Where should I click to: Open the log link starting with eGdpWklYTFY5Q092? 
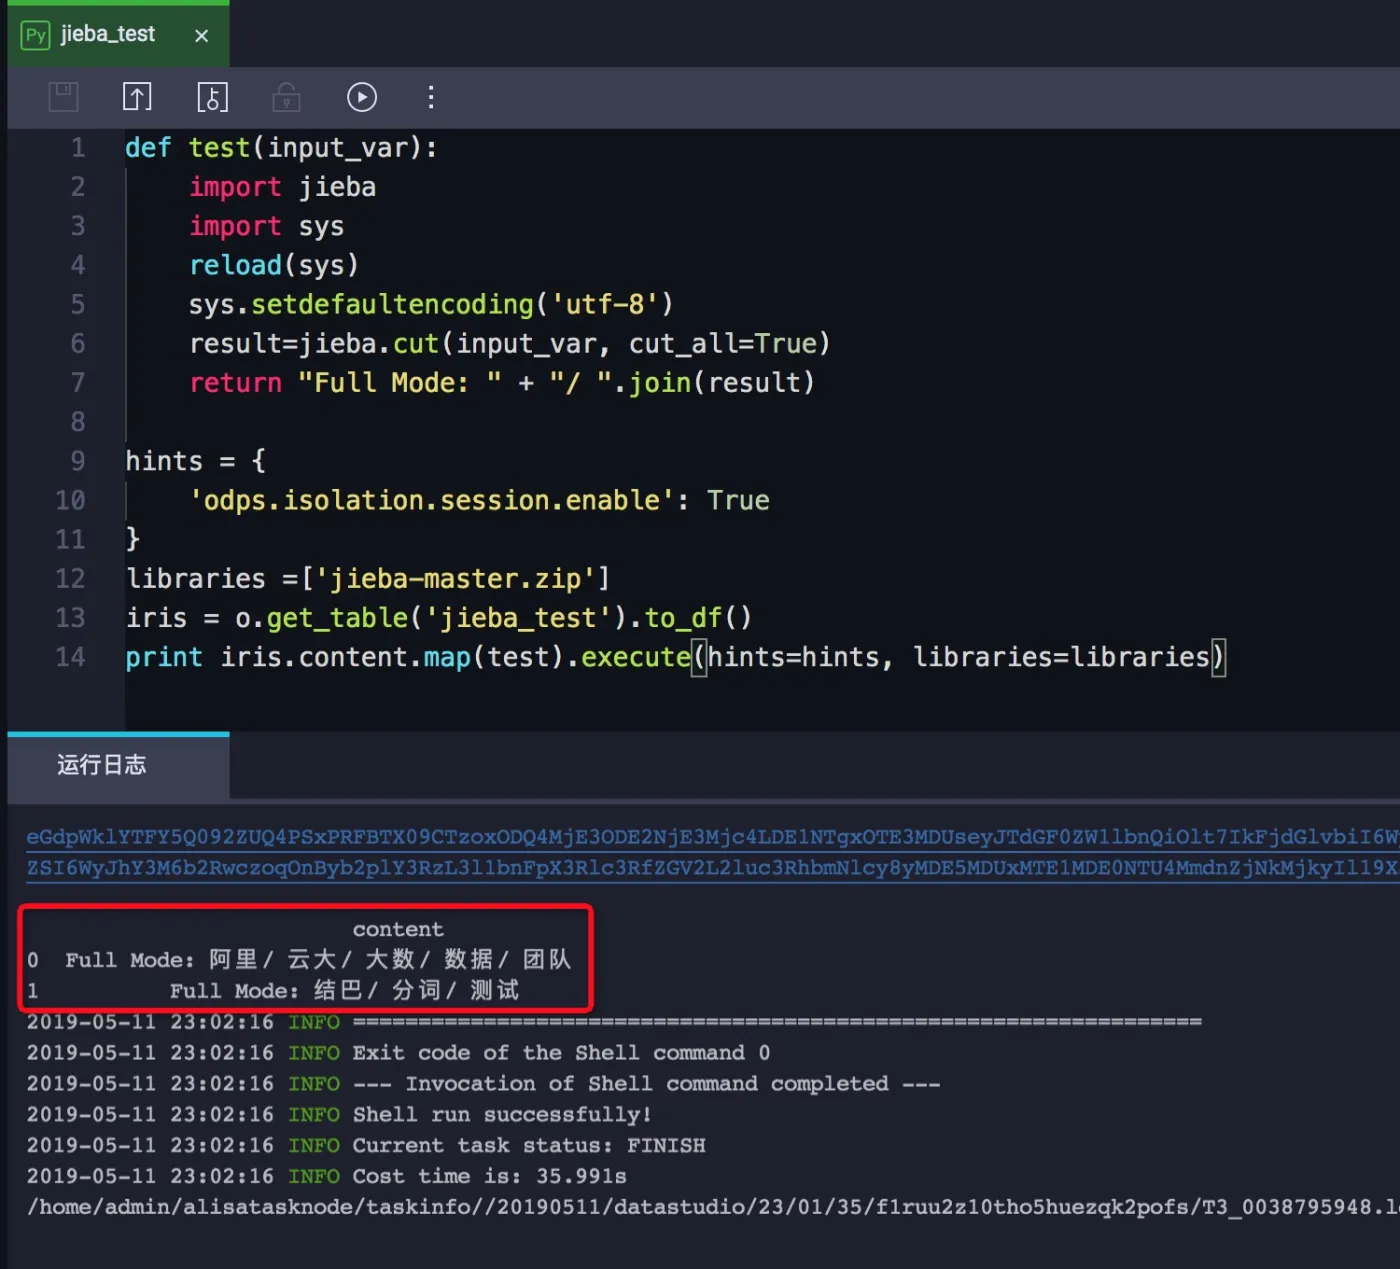(712, 837)
